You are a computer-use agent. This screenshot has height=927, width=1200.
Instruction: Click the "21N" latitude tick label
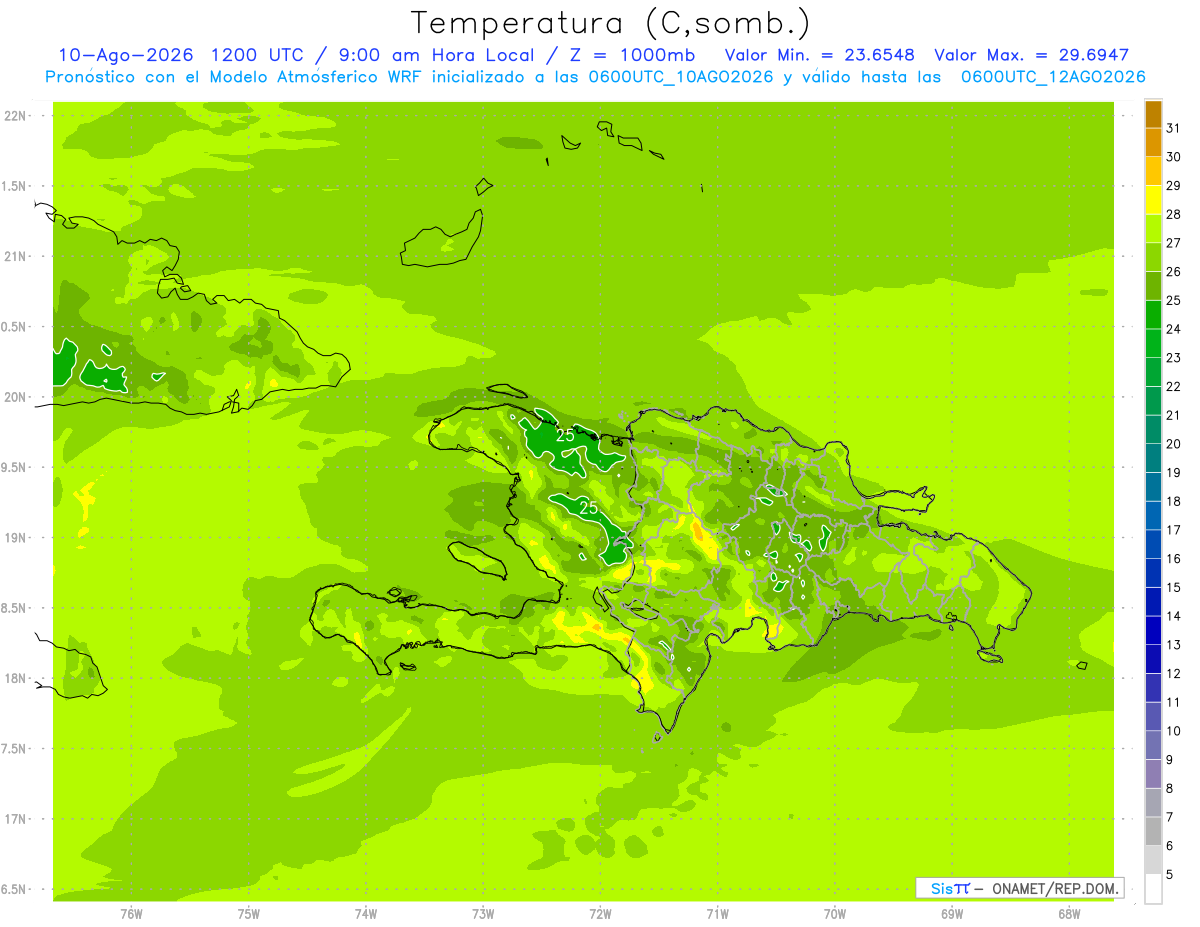tap(17, 257)
